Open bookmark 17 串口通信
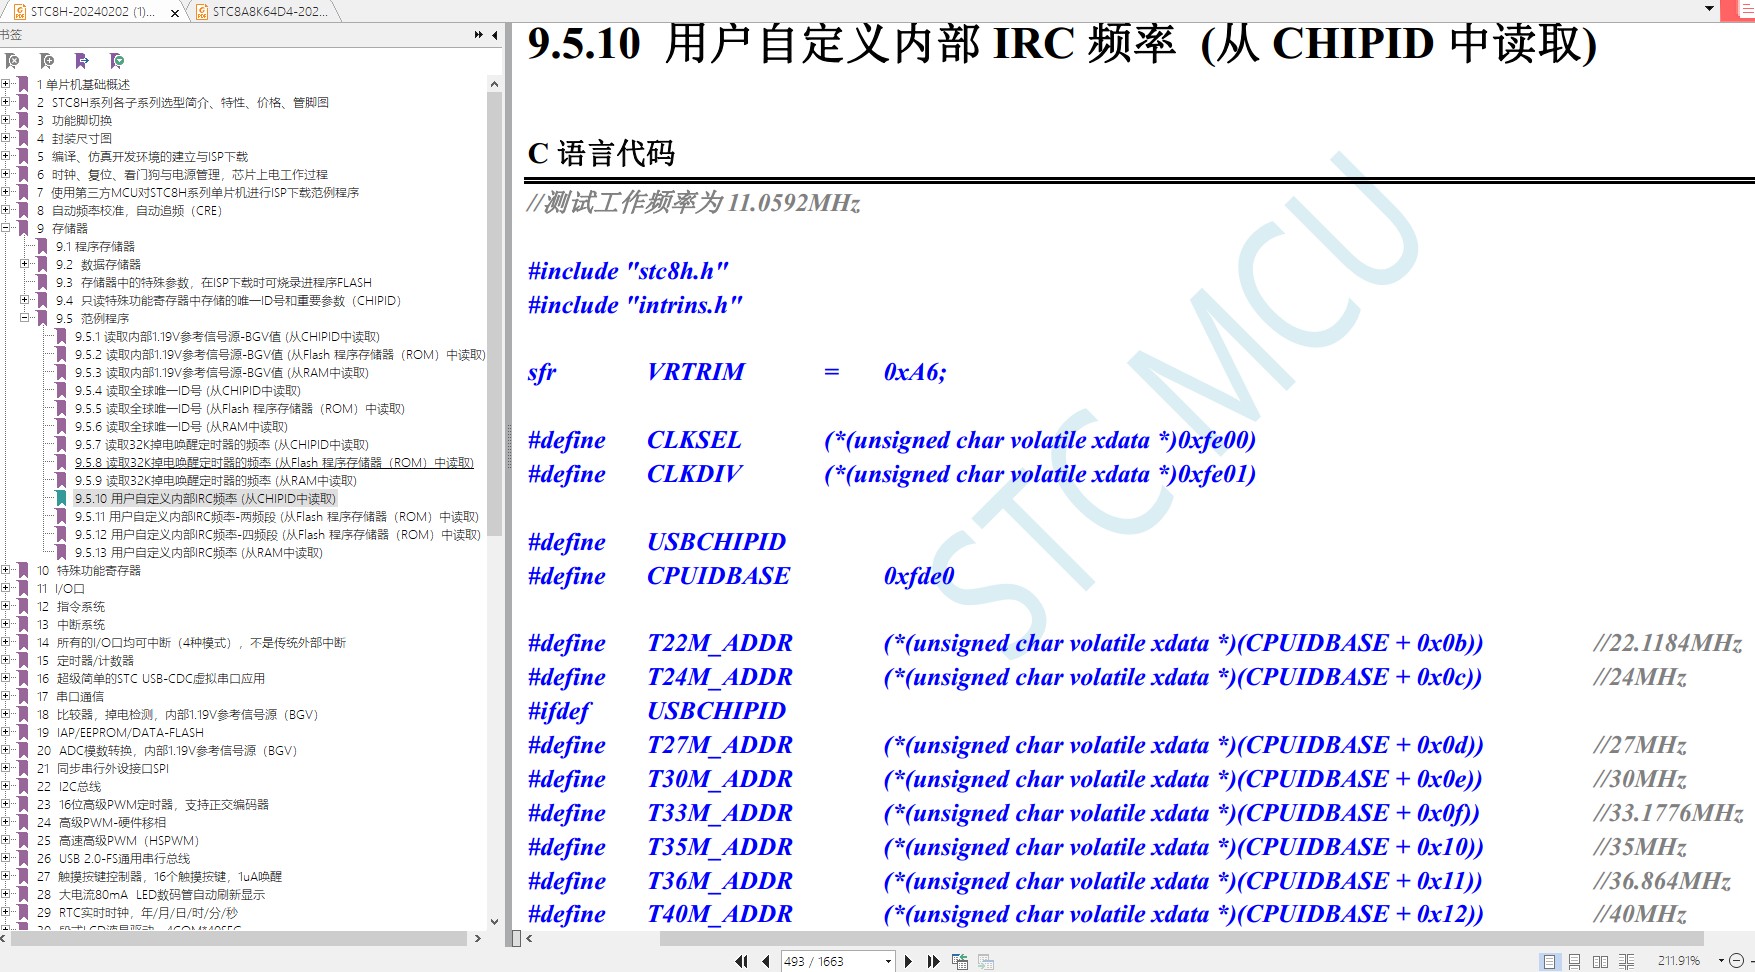The width and height of the screenshot is (1755, 972). [x=71, y=697]
